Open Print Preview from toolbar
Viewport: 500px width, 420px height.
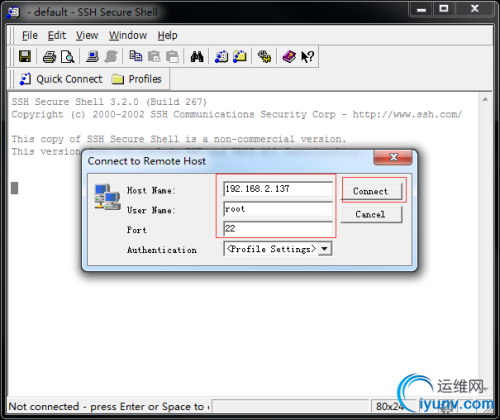(x=68, y=57)
